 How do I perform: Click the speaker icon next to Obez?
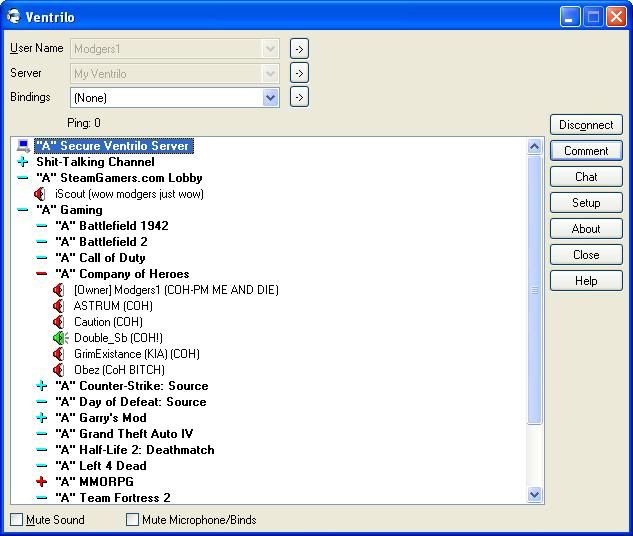(x=59, y=370)
